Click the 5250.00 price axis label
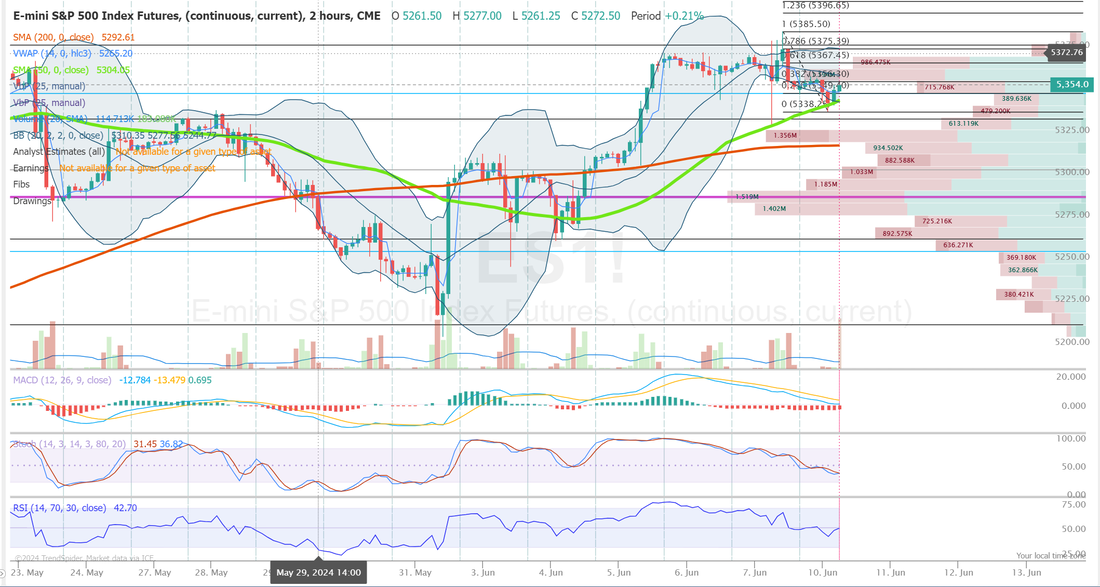Image resolution: width=1100 pixels, height=587 pixels. [1074, 257]
